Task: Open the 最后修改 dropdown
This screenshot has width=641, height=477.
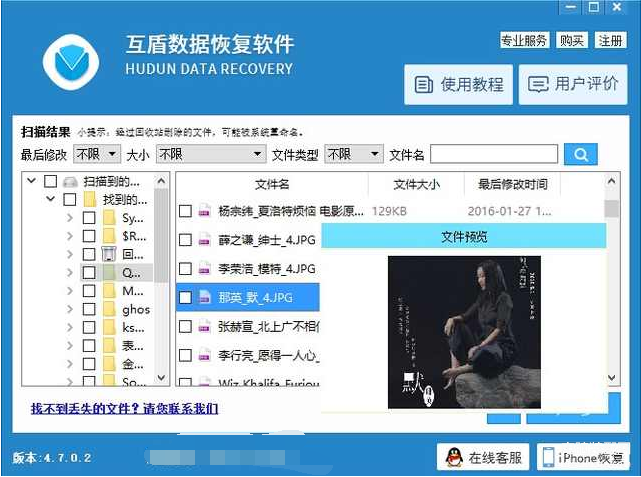Action: click(97, 155)
